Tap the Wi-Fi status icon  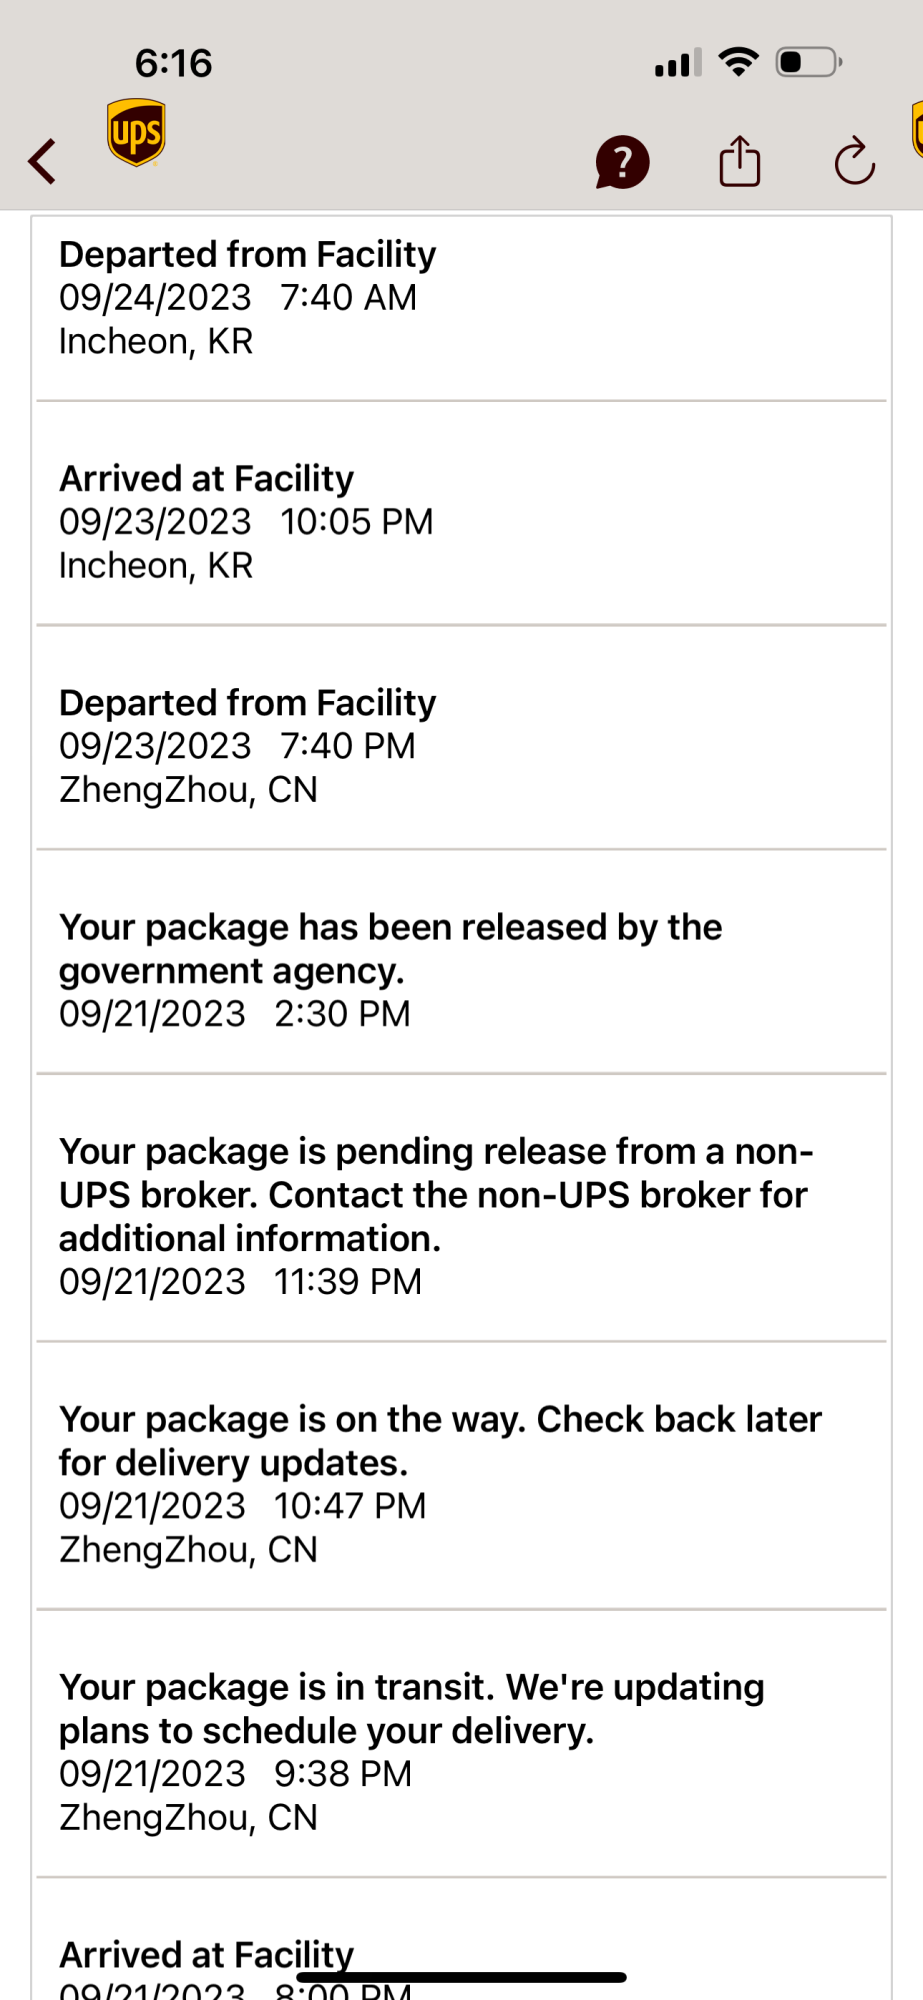739,62
